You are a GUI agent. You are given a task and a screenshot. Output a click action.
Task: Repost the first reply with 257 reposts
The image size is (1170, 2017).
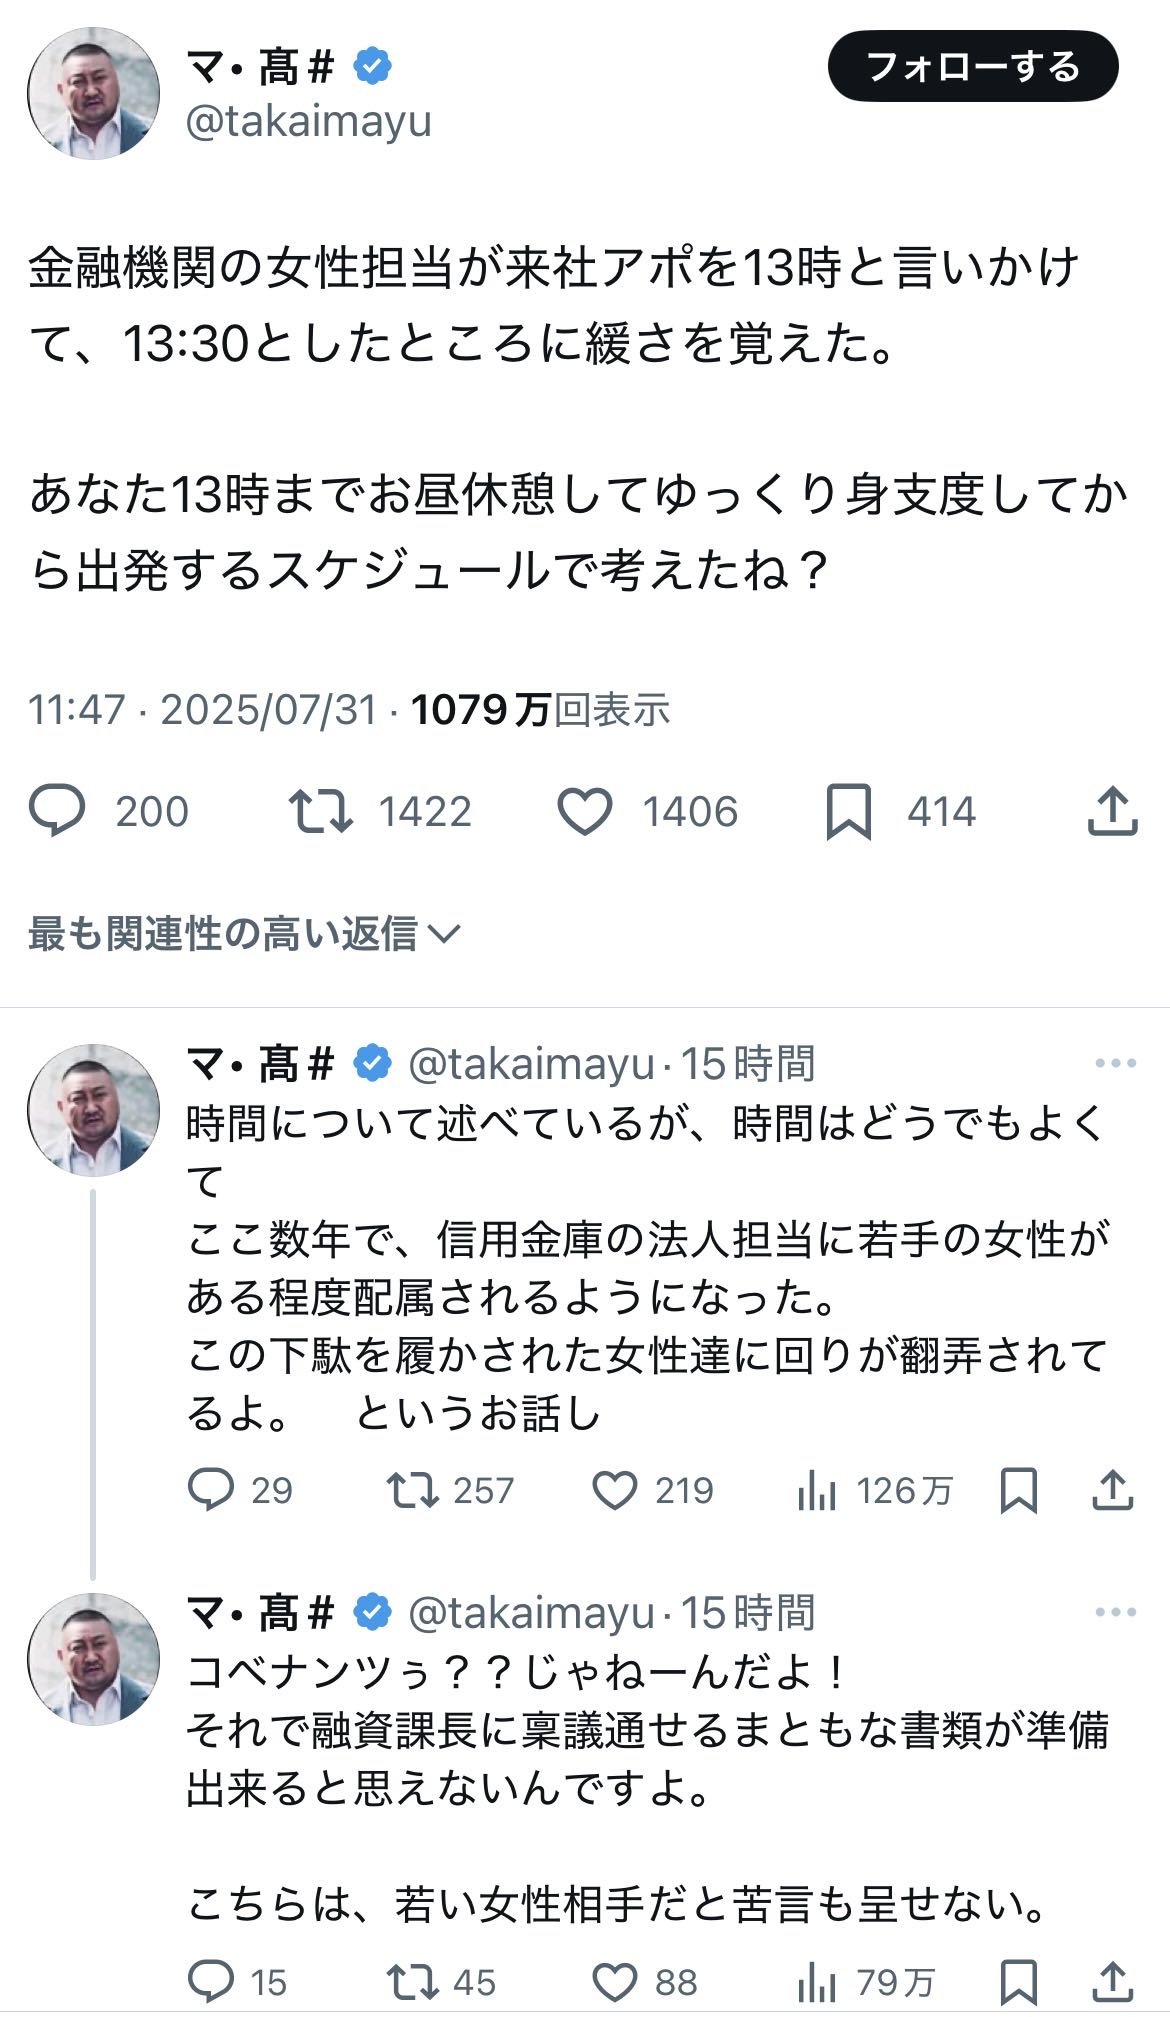412,1490
